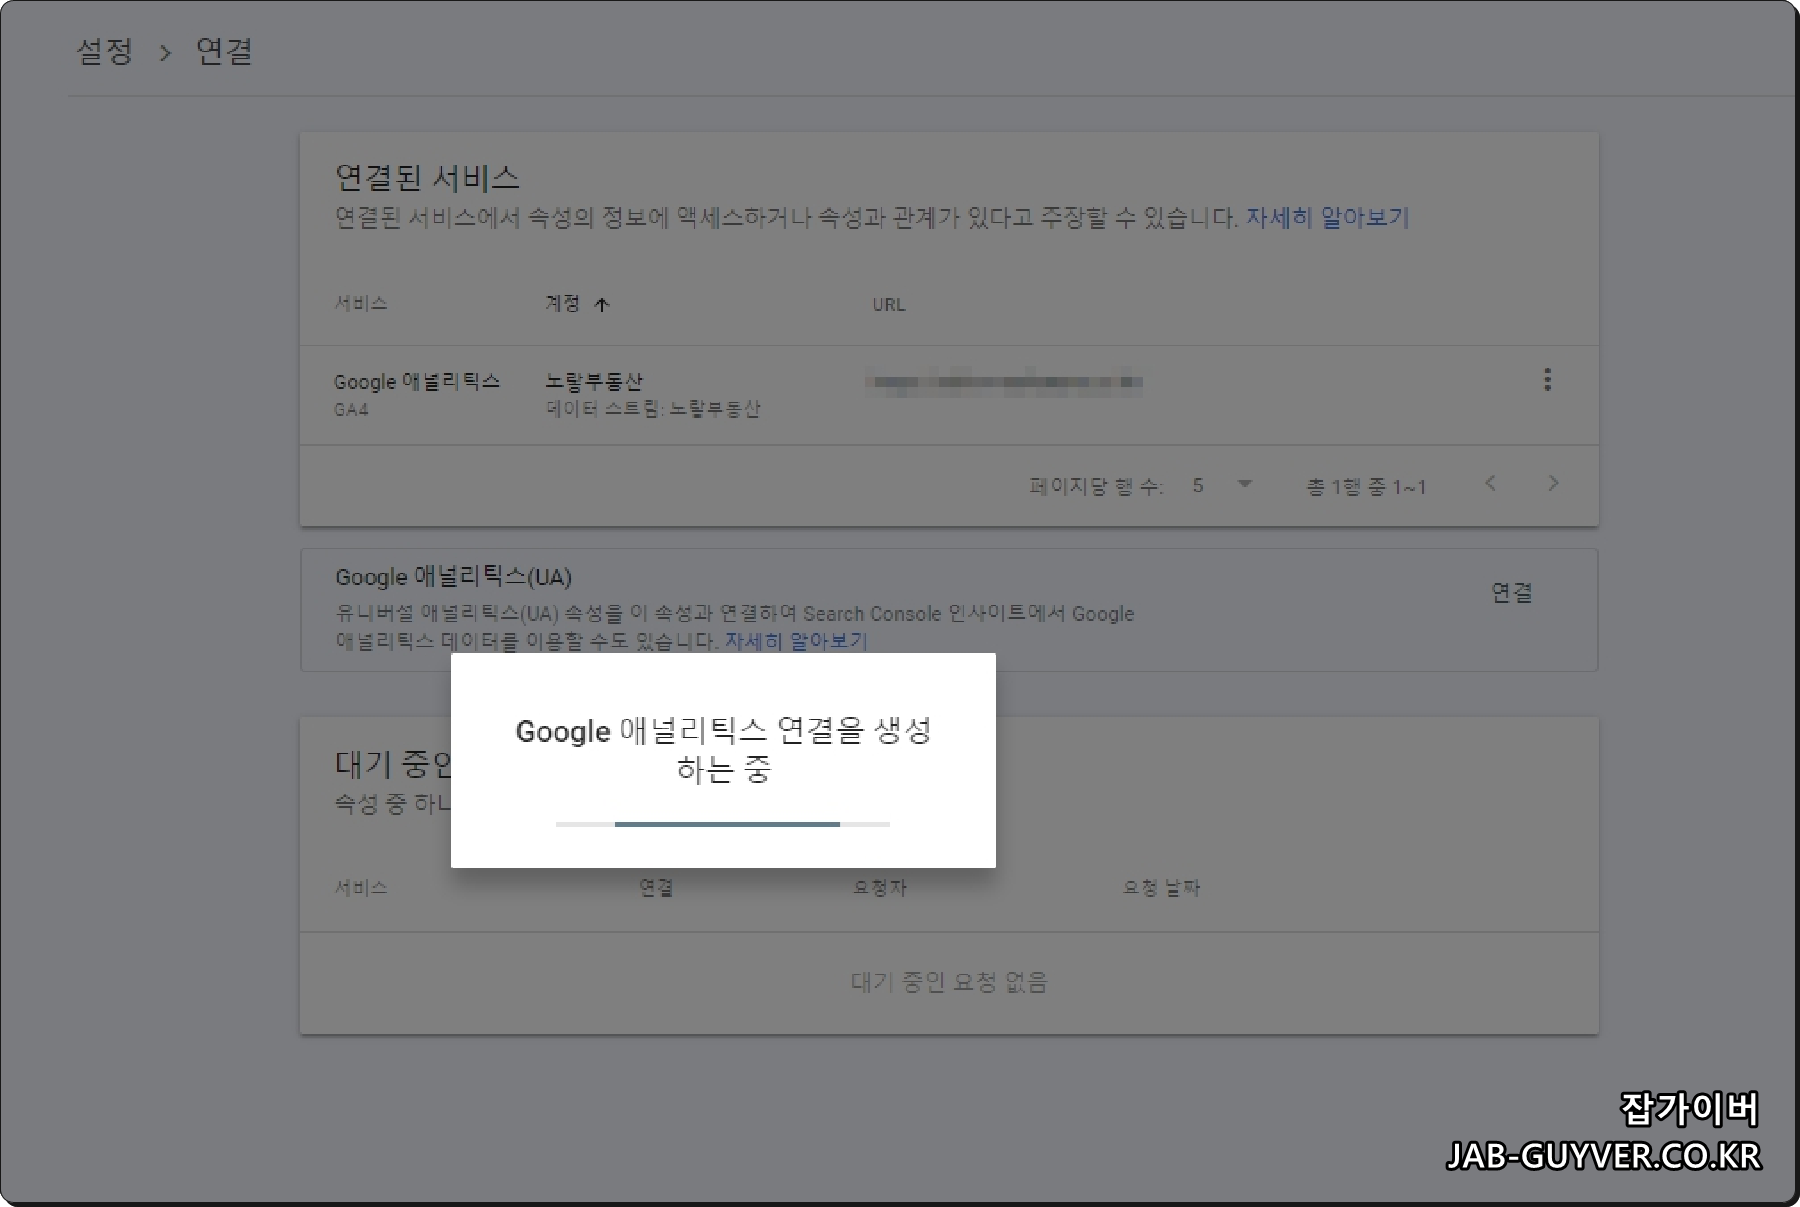Click the 요청자 column header

(879, 887)
